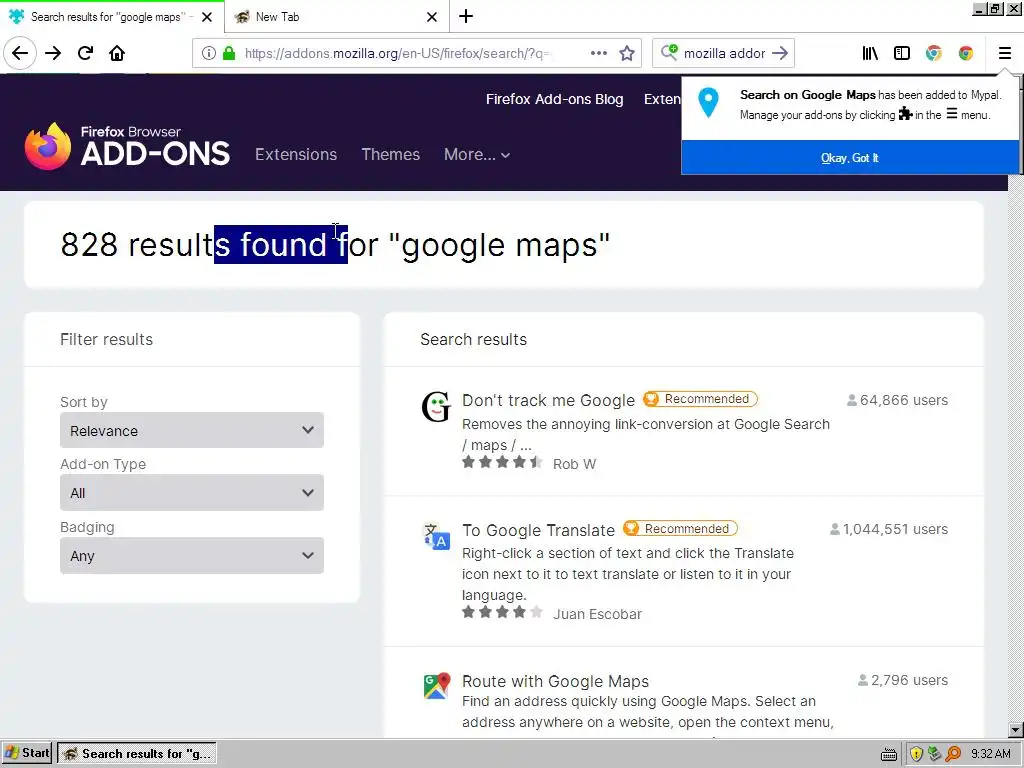
Task: Click the first Chrome-style extension icon
Action: coord(934,53)
